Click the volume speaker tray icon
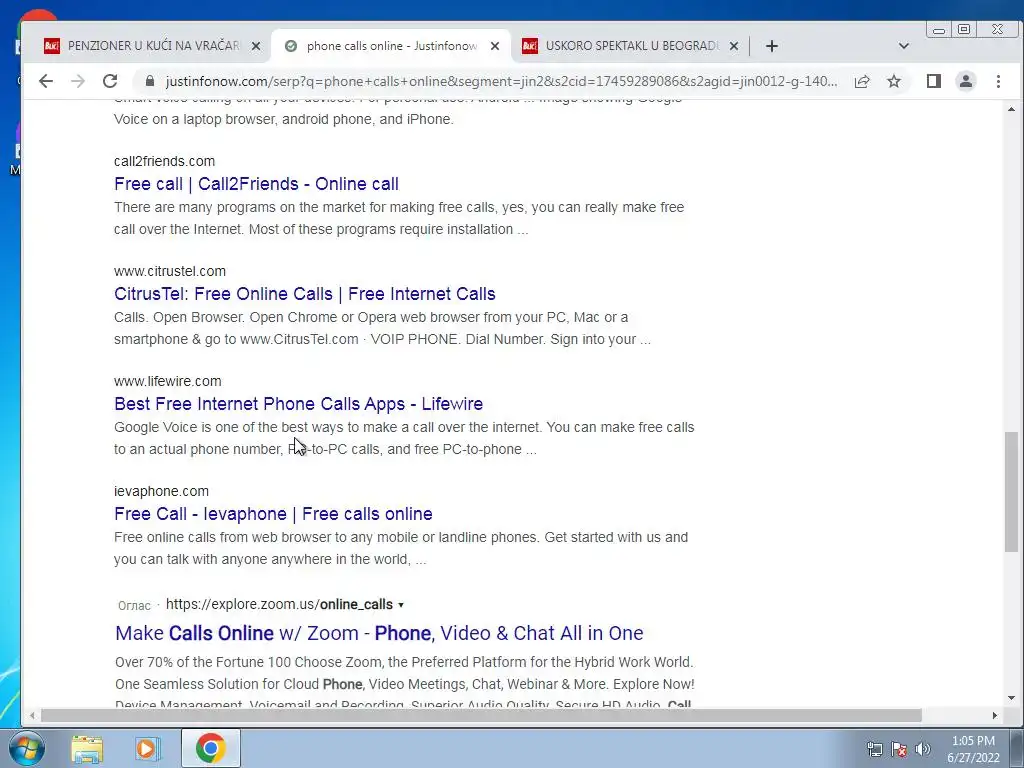The image size is (1024, 768). click(x=923, y=749)
